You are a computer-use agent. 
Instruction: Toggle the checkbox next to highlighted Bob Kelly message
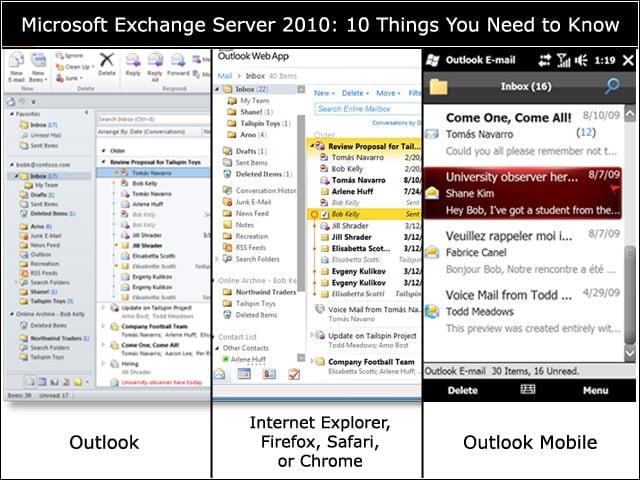pyautogui.click(x=325, y=214)
